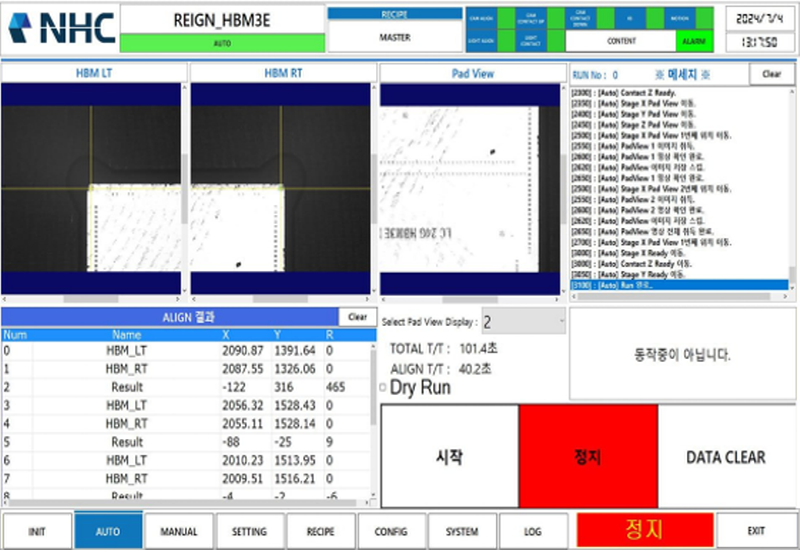Enable the Dry Run checkbox
The width and height of the screenshot is (800, 550).
(384, 388)
